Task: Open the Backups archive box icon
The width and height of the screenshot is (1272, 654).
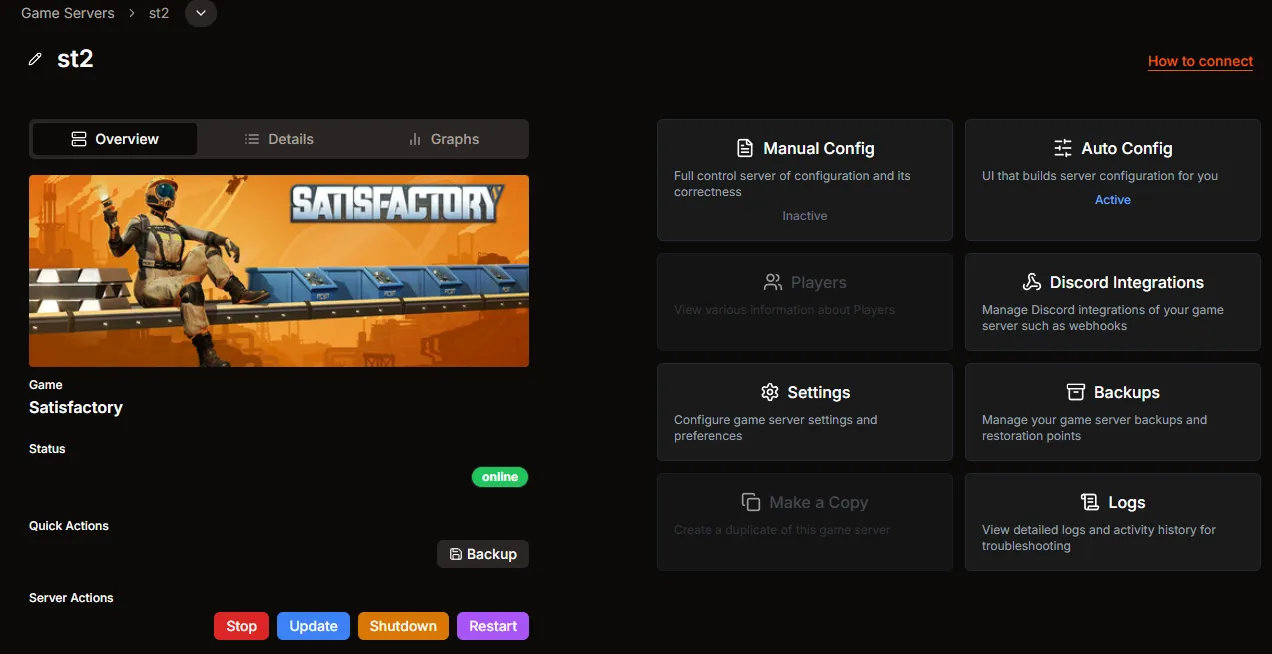Action: tap(1073, 392)
